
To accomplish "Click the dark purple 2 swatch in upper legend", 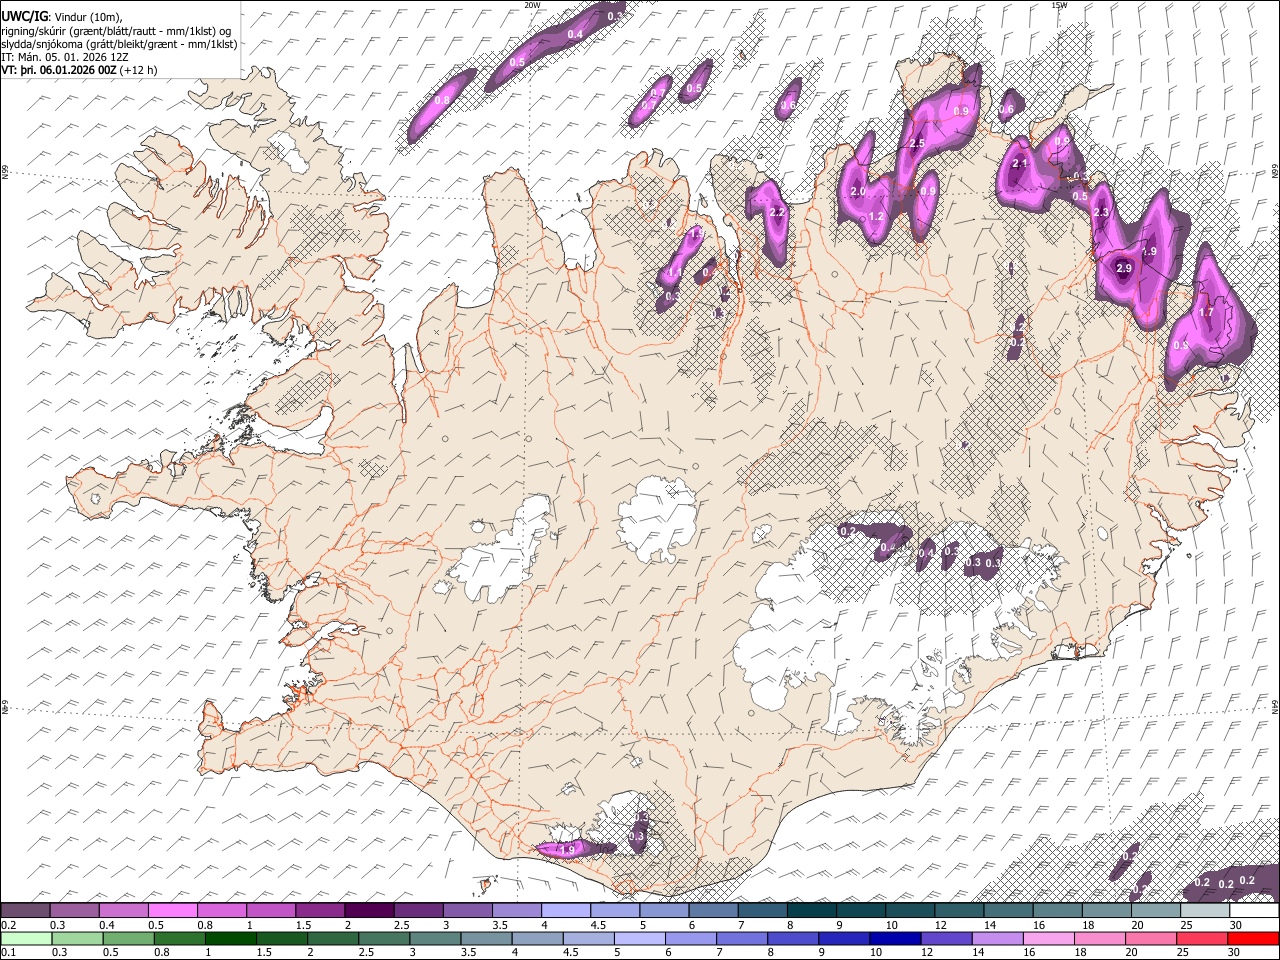I will click(368, 911).
